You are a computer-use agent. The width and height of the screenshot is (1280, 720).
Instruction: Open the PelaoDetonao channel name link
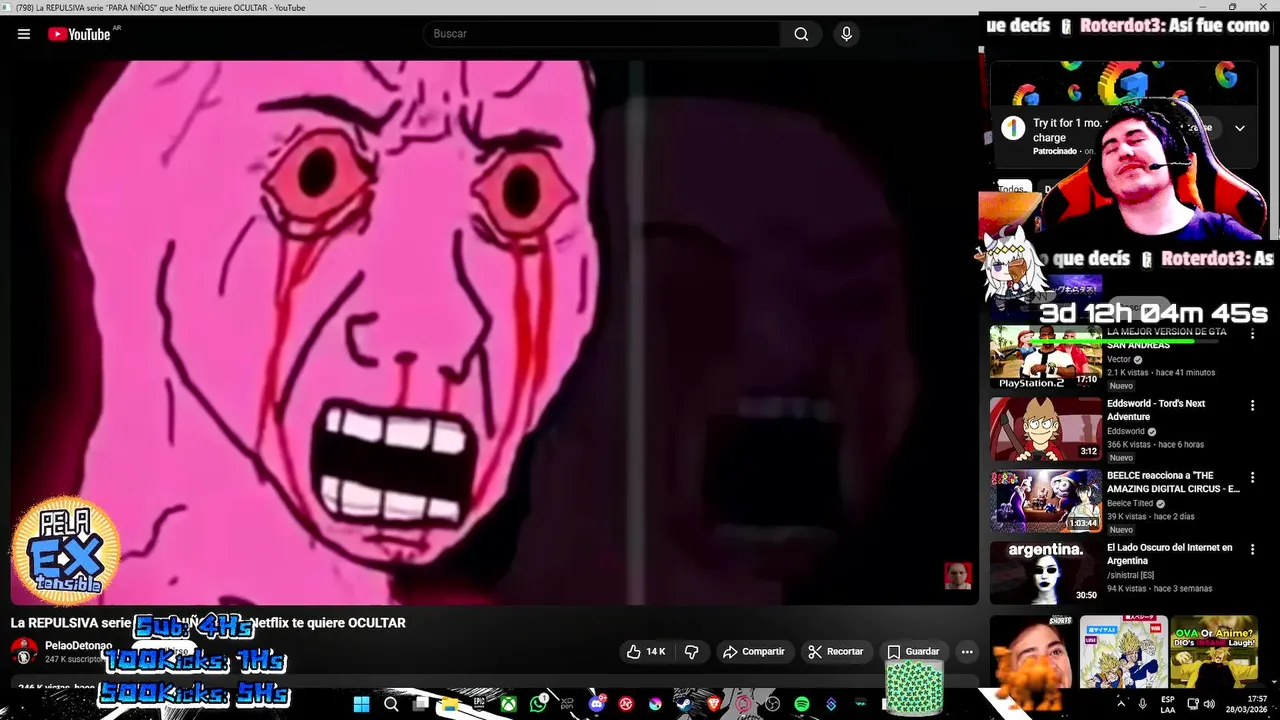[x=78, y=646]
